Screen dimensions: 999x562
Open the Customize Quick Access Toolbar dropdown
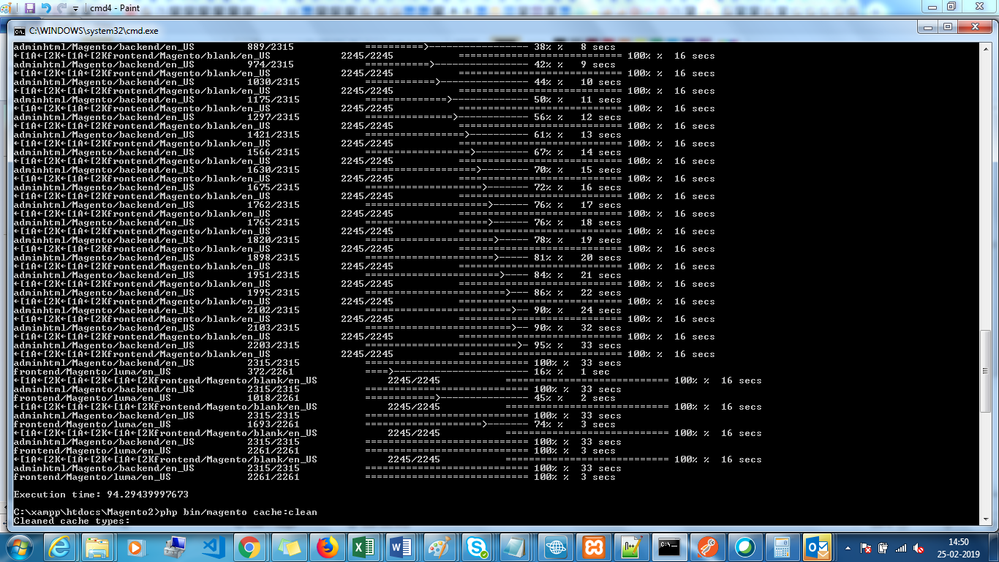pyautogui.click(x=75, y=9)
